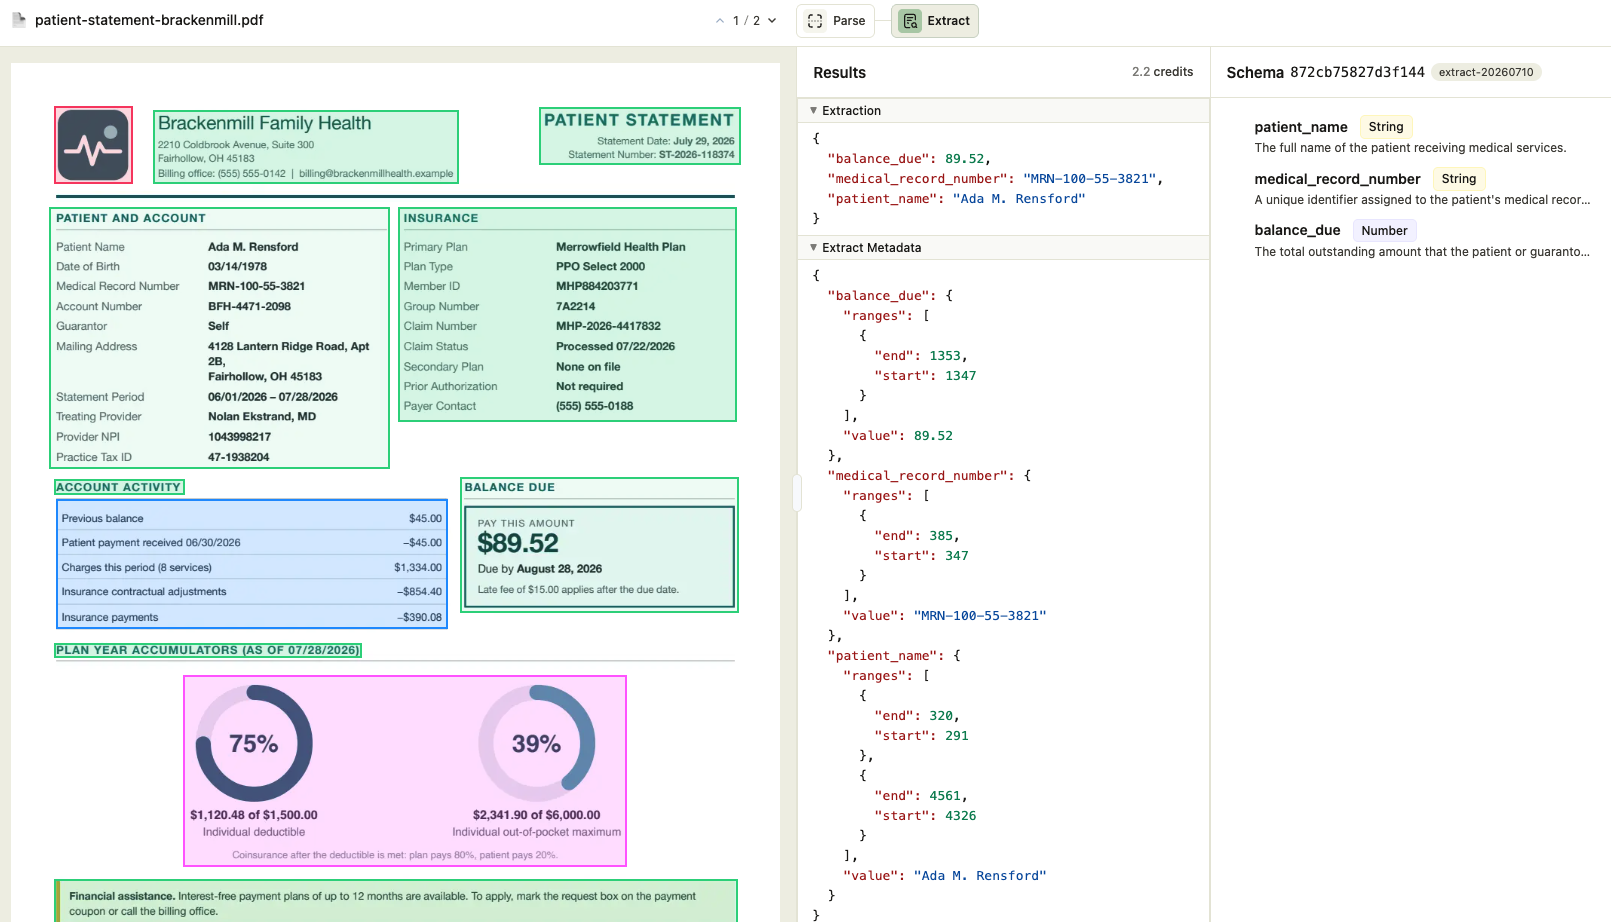Click the balance_due schema field
Viewport: 1611px width, 922px height.
[1297, 230]
